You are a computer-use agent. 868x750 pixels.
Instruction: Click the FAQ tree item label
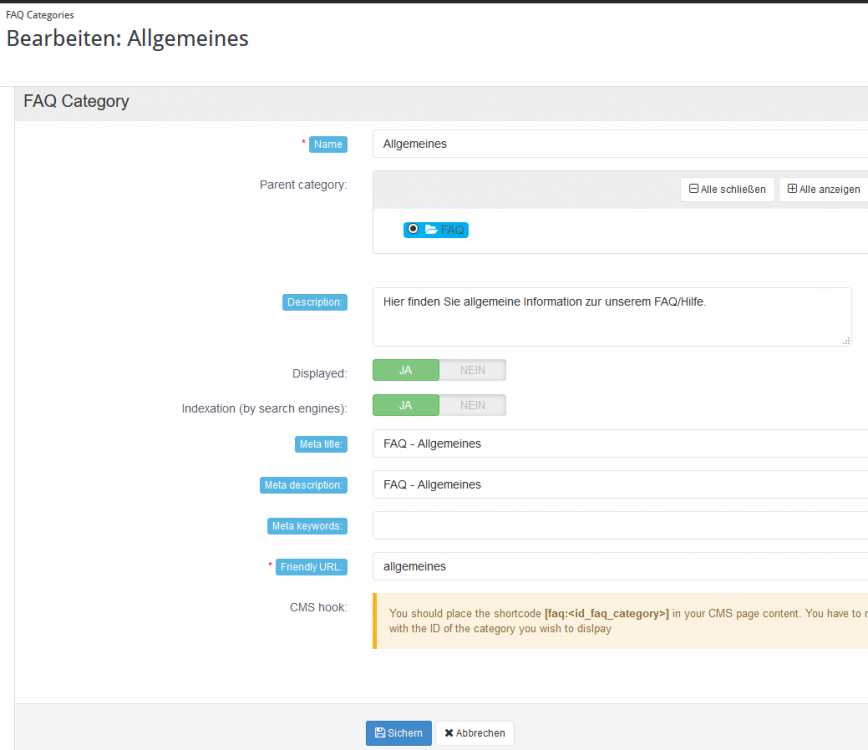[453, 229]
